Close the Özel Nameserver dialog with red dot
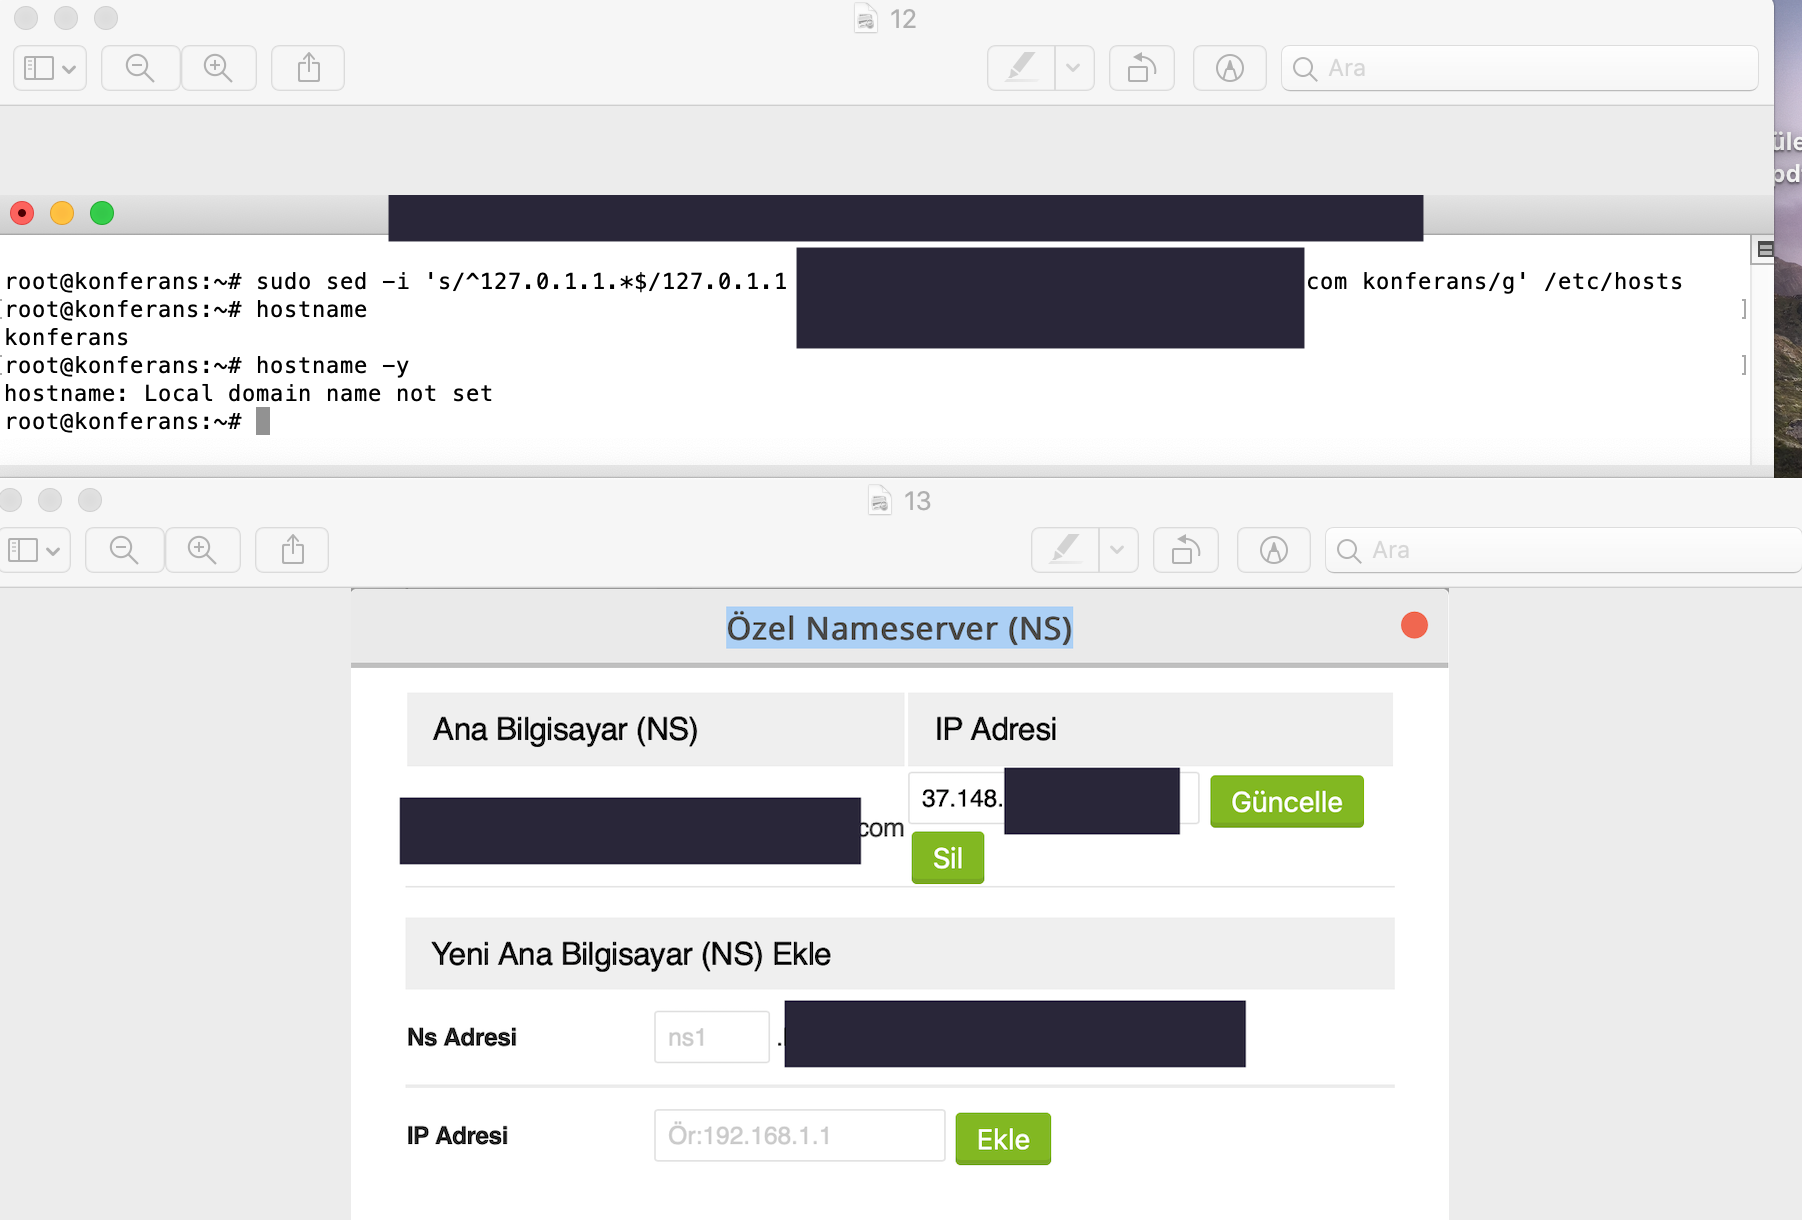The image size is (1802, 1220). click(x=1414, y=625)
